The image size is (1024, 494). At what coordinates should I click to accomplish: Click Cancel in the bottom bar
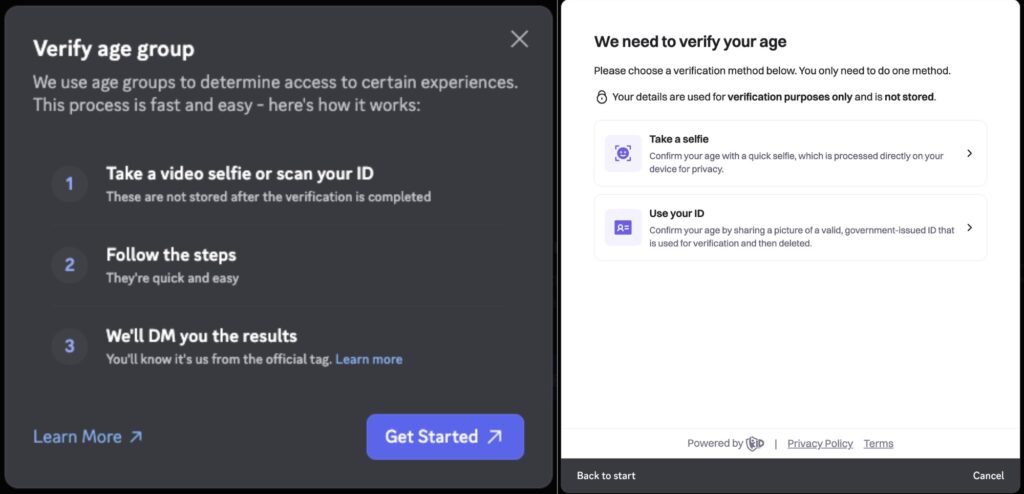[987, 475]
